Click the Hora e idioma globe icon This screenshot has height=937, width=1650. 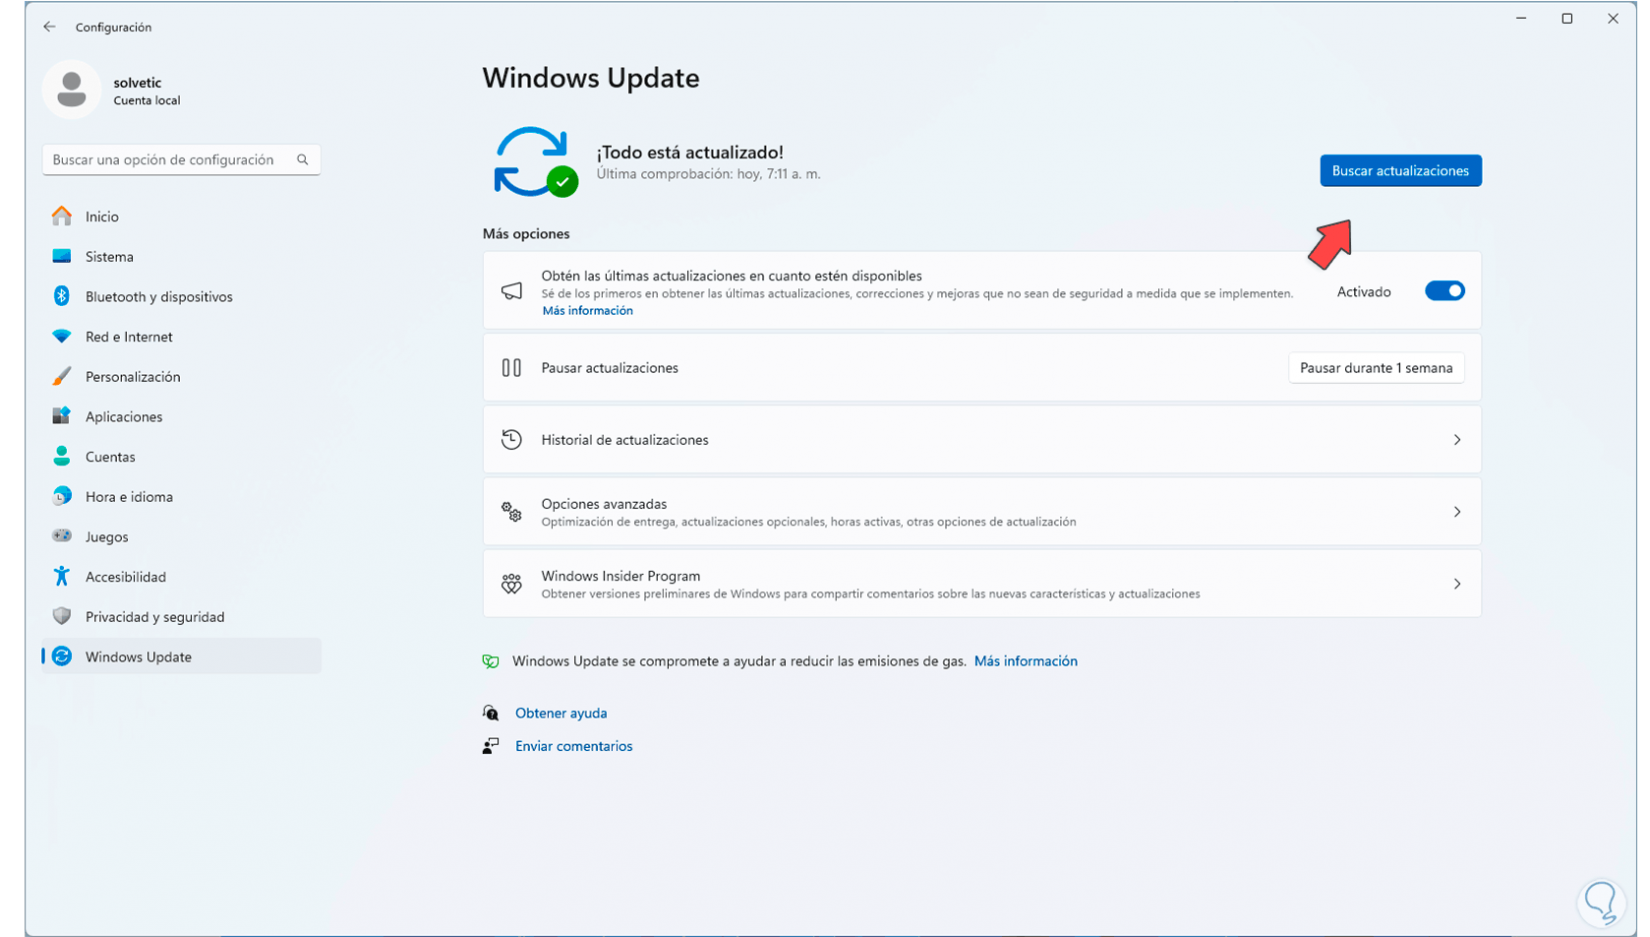(62, 496)
